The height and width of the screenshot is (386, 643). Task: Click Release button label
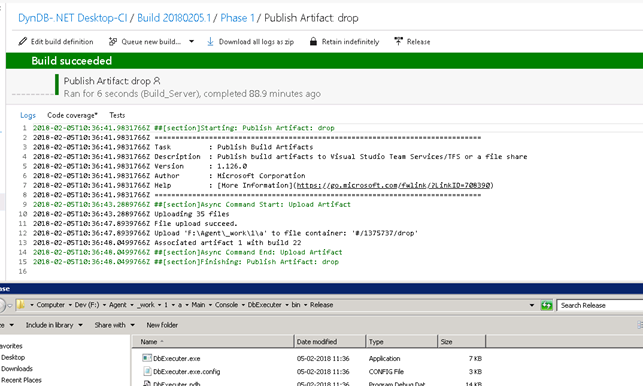418,41
